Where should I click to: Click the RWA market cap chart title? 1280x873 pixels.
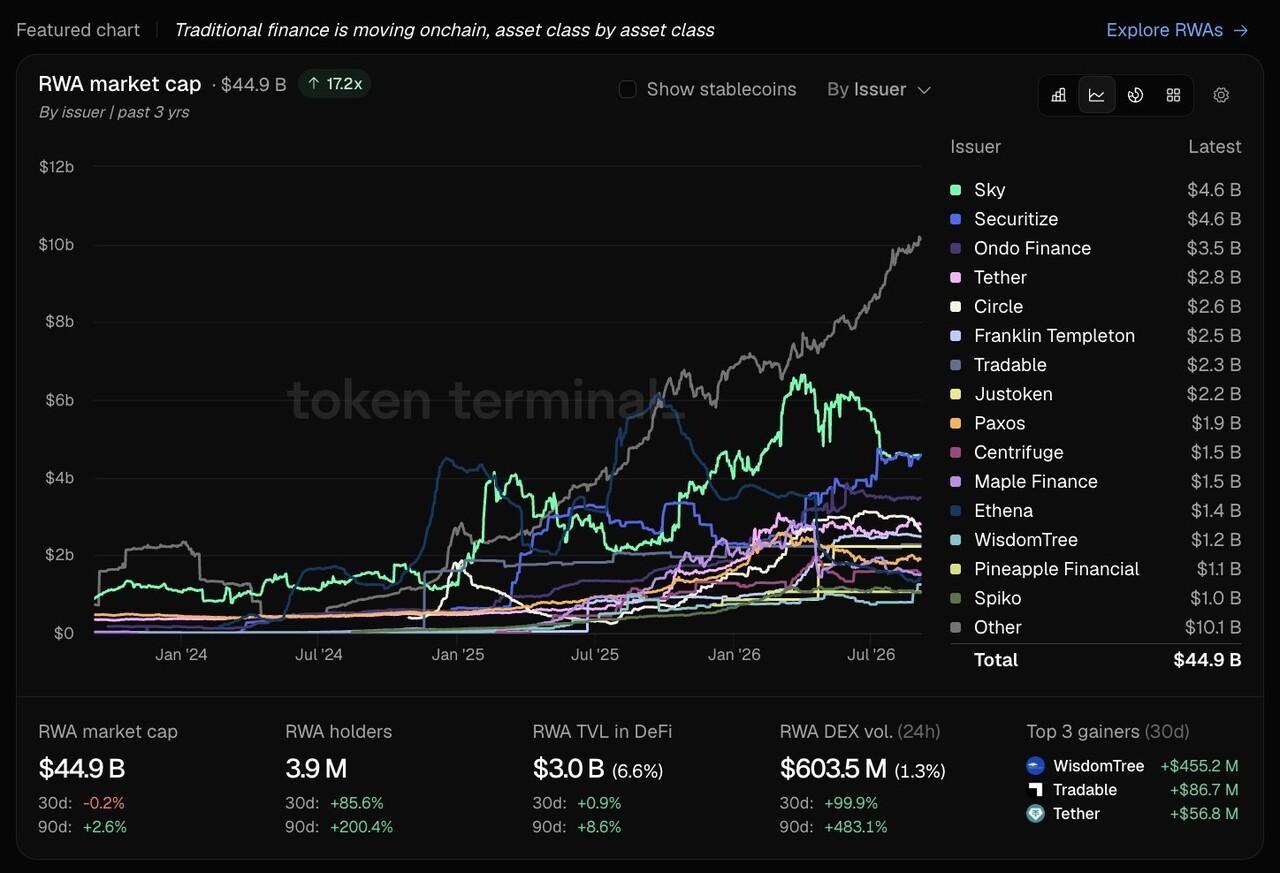coord(120,84)
